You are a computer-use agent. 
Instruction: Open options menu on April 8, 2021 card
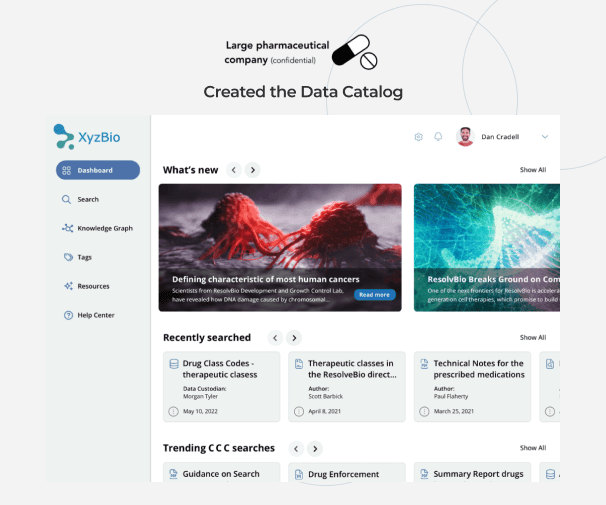pyautogui.click(x=299, y=411)
